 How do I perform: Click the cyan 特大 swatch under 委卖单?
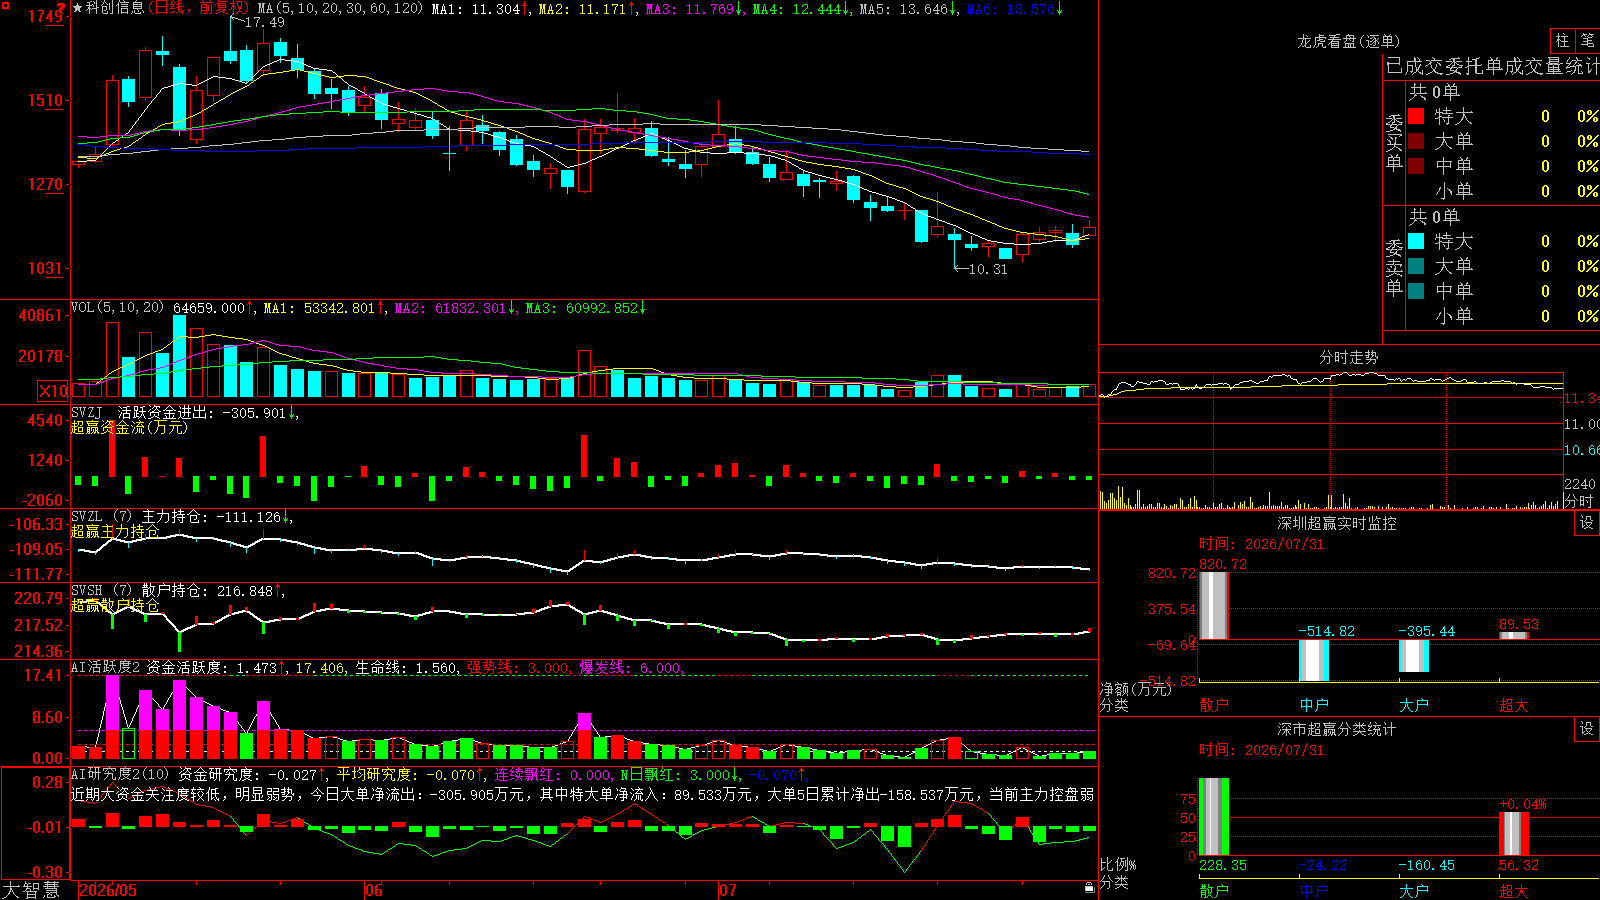point(1416,241)
